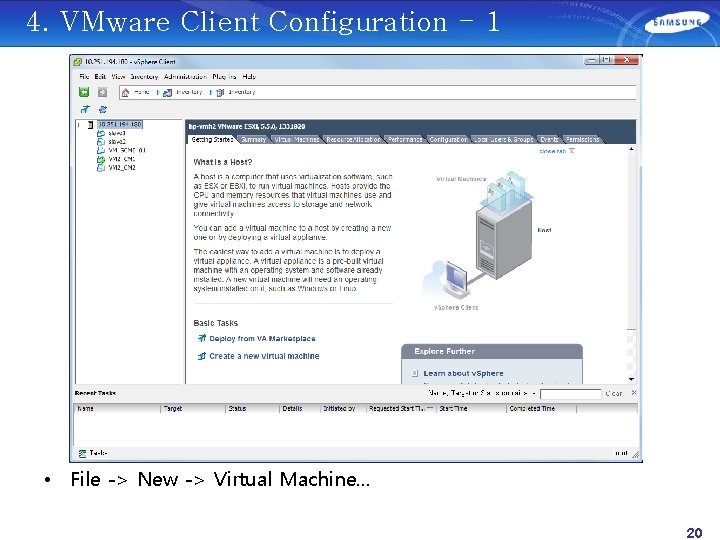Open the View menu
The width and height of the screenshot is (720, 540).
pyautogui.click(x=118, y=77)
